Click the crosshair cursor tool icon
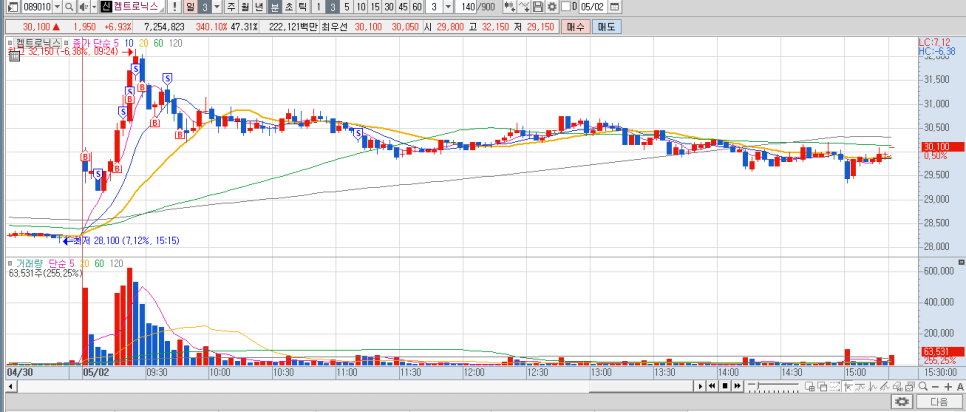The image size is (966, 412). point(848,386)
